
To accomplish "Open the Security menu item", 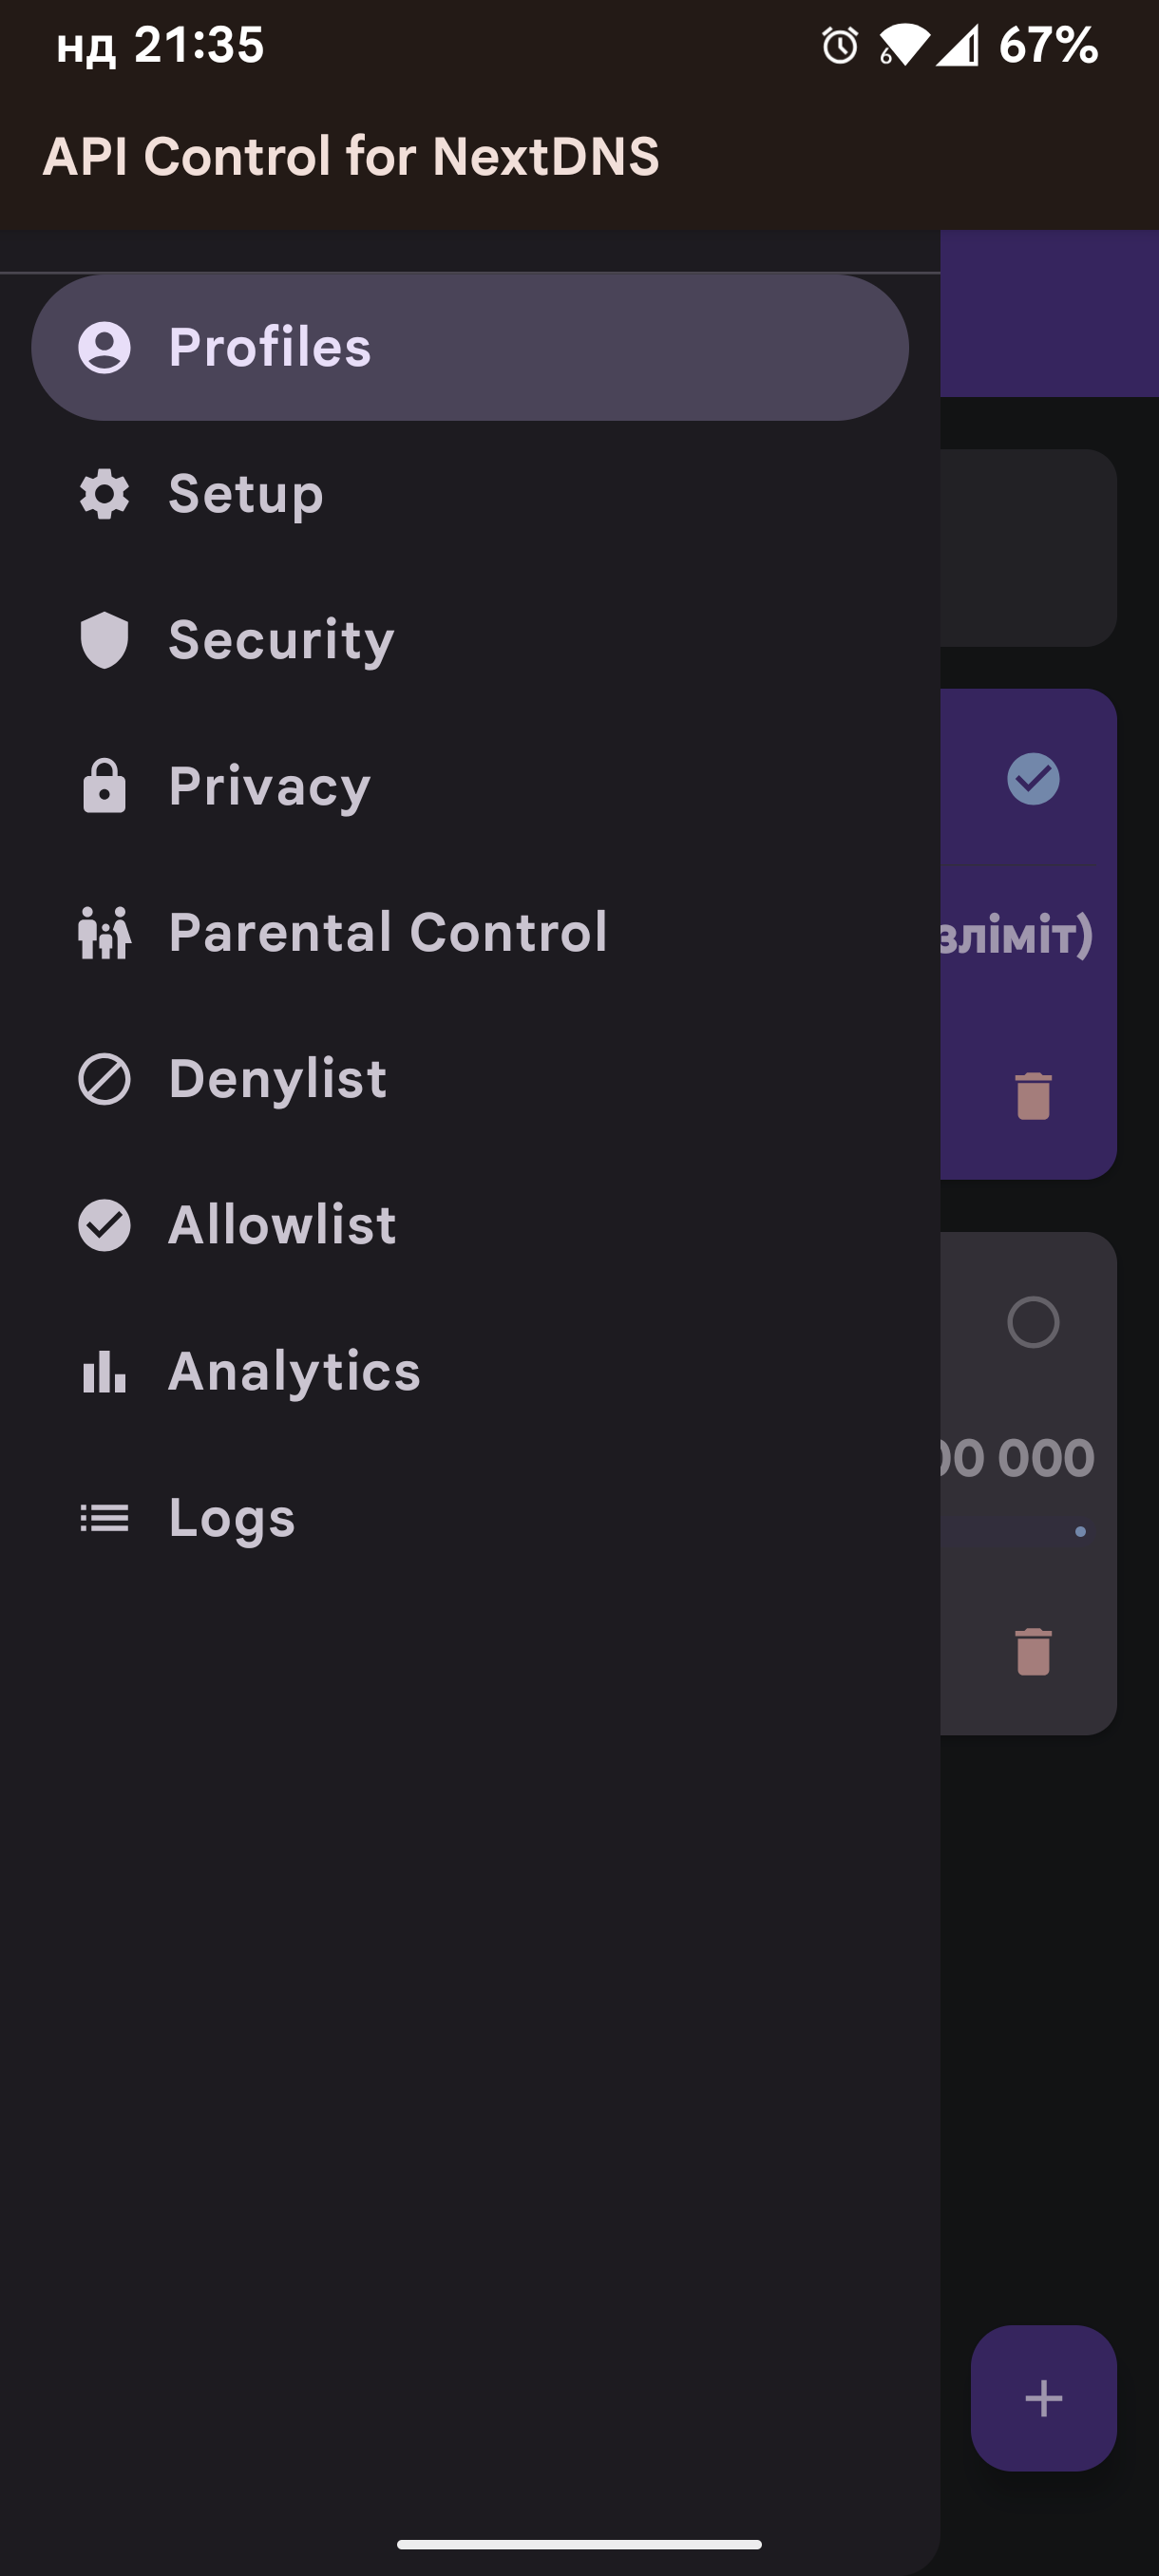I will click(x=281, y=640).
